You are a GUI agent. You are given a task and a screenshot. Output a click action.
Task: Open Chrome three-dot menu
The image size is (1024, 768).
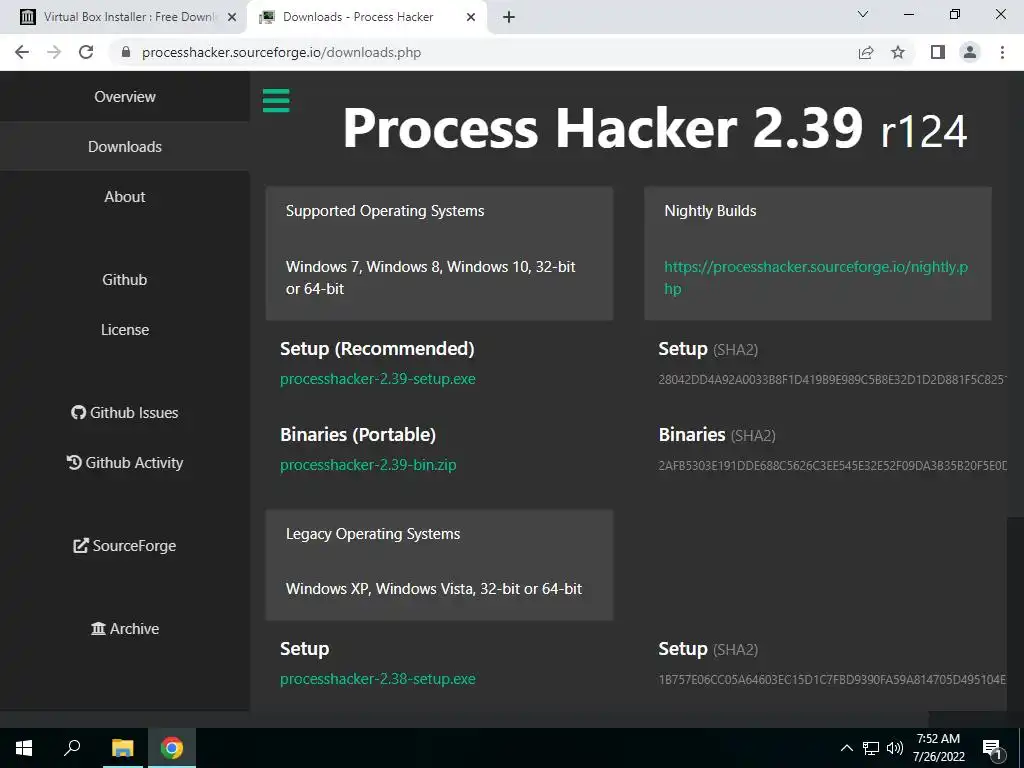pyautogui.click(x=1002, y=52)
